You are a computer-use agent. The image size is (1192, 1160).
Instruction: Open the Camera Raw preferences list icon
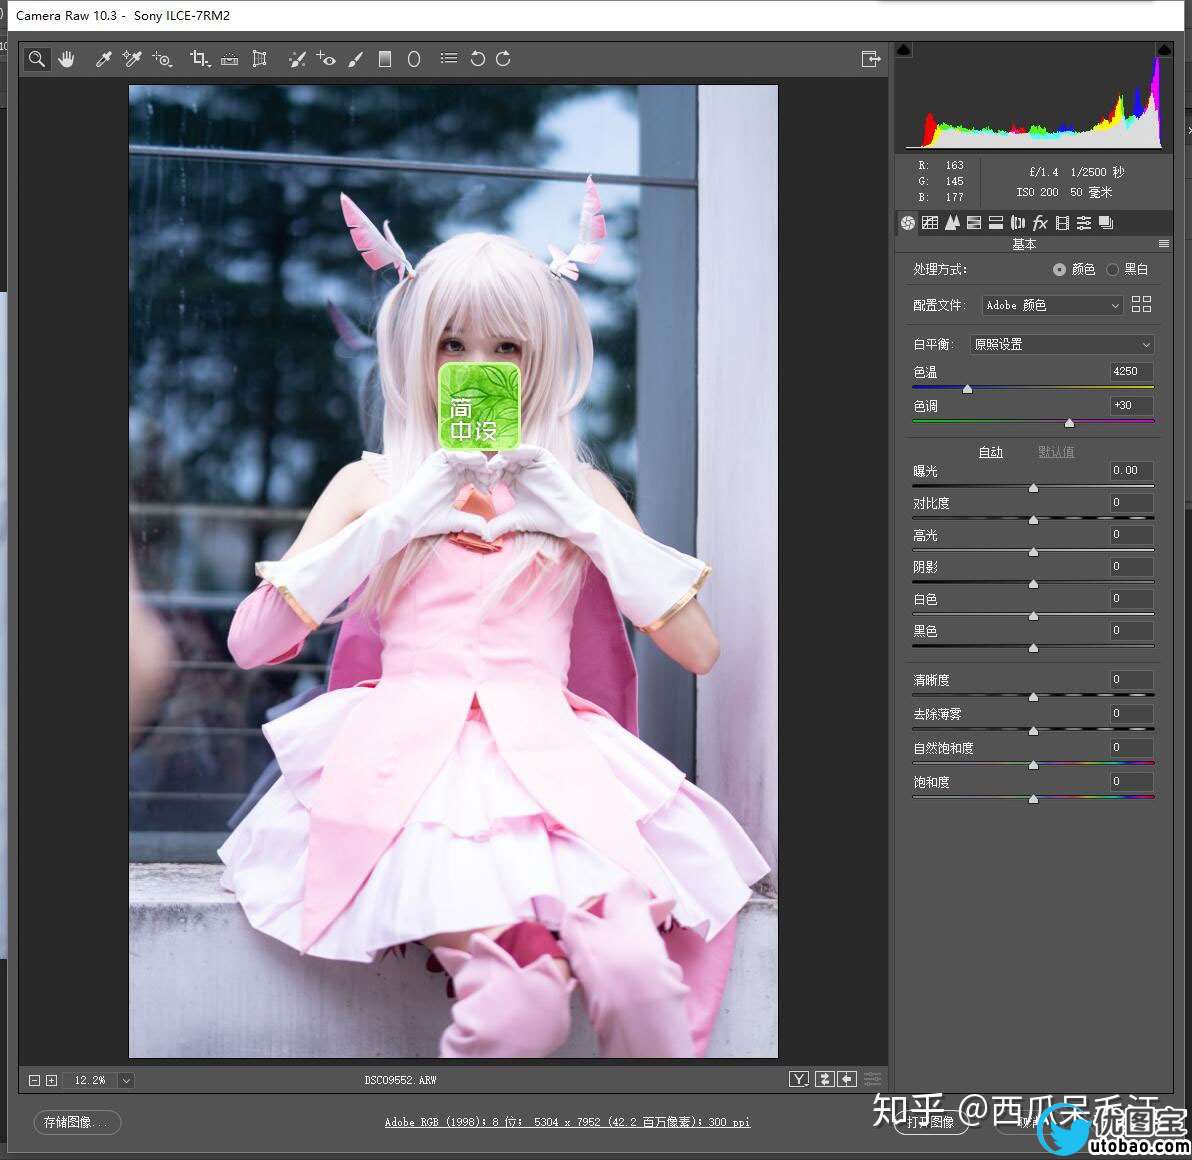point(449,59)
